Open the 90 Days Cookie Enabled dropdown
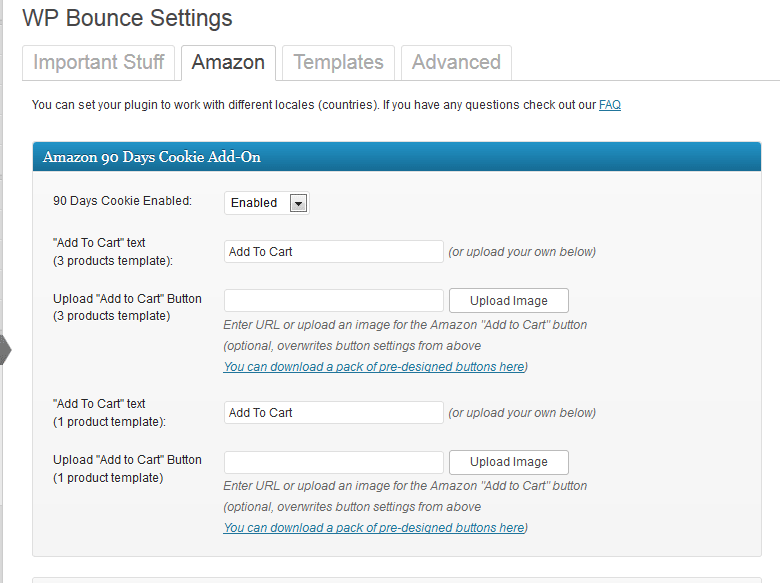Viewport: 780px width, 583px height. click(267, 203)
